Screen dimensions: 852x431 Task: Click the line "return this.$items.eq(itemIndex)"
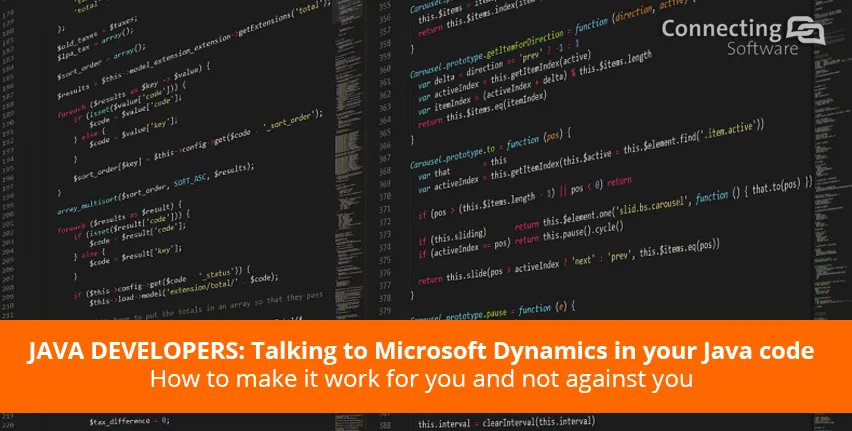click(482, 110)
